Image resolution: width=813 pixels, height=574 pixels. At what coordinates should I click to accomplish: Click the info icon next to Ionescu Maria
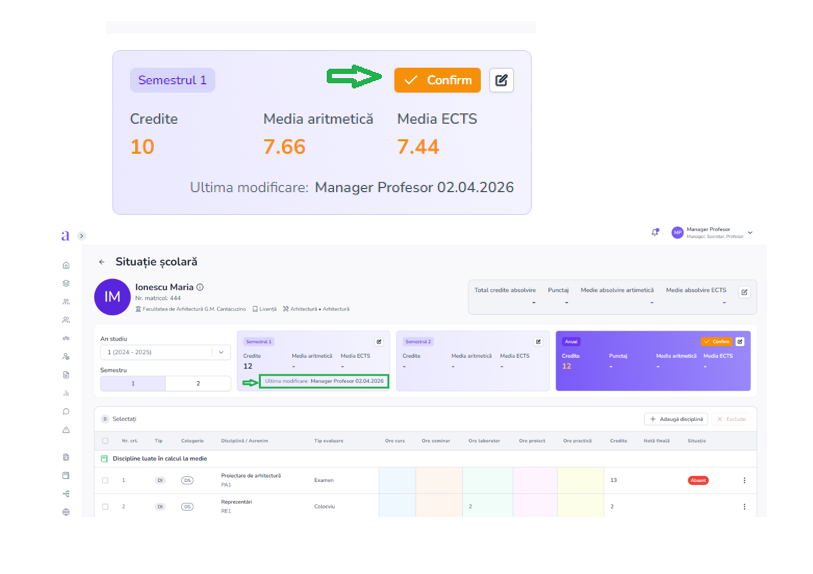pyautogui.click(x=200, y=288)
